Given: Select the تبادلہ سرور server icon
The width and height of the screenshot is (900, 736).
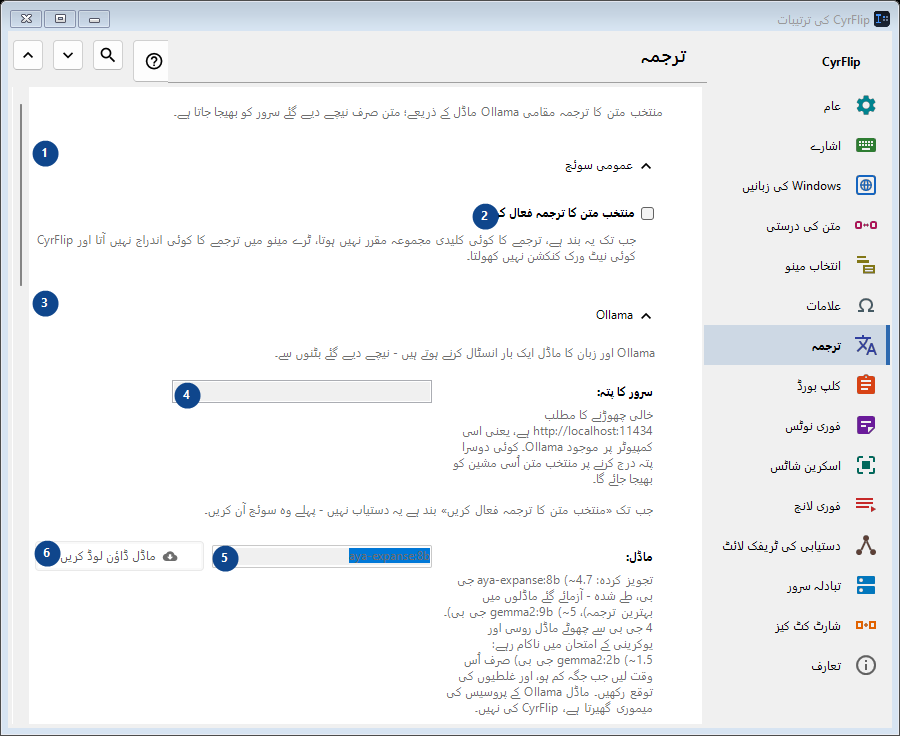Looking at the screenshot, I should click(x=866, y=585).
